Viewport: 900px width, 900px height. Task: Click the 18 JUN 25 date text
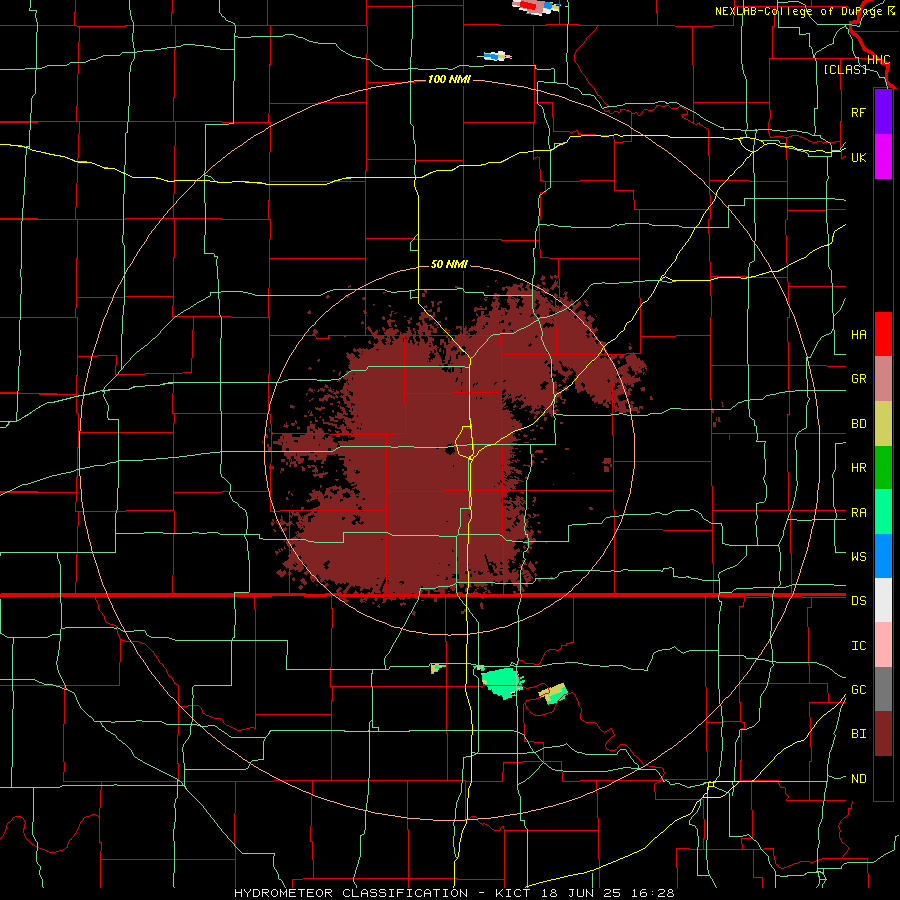coord(582,893)
